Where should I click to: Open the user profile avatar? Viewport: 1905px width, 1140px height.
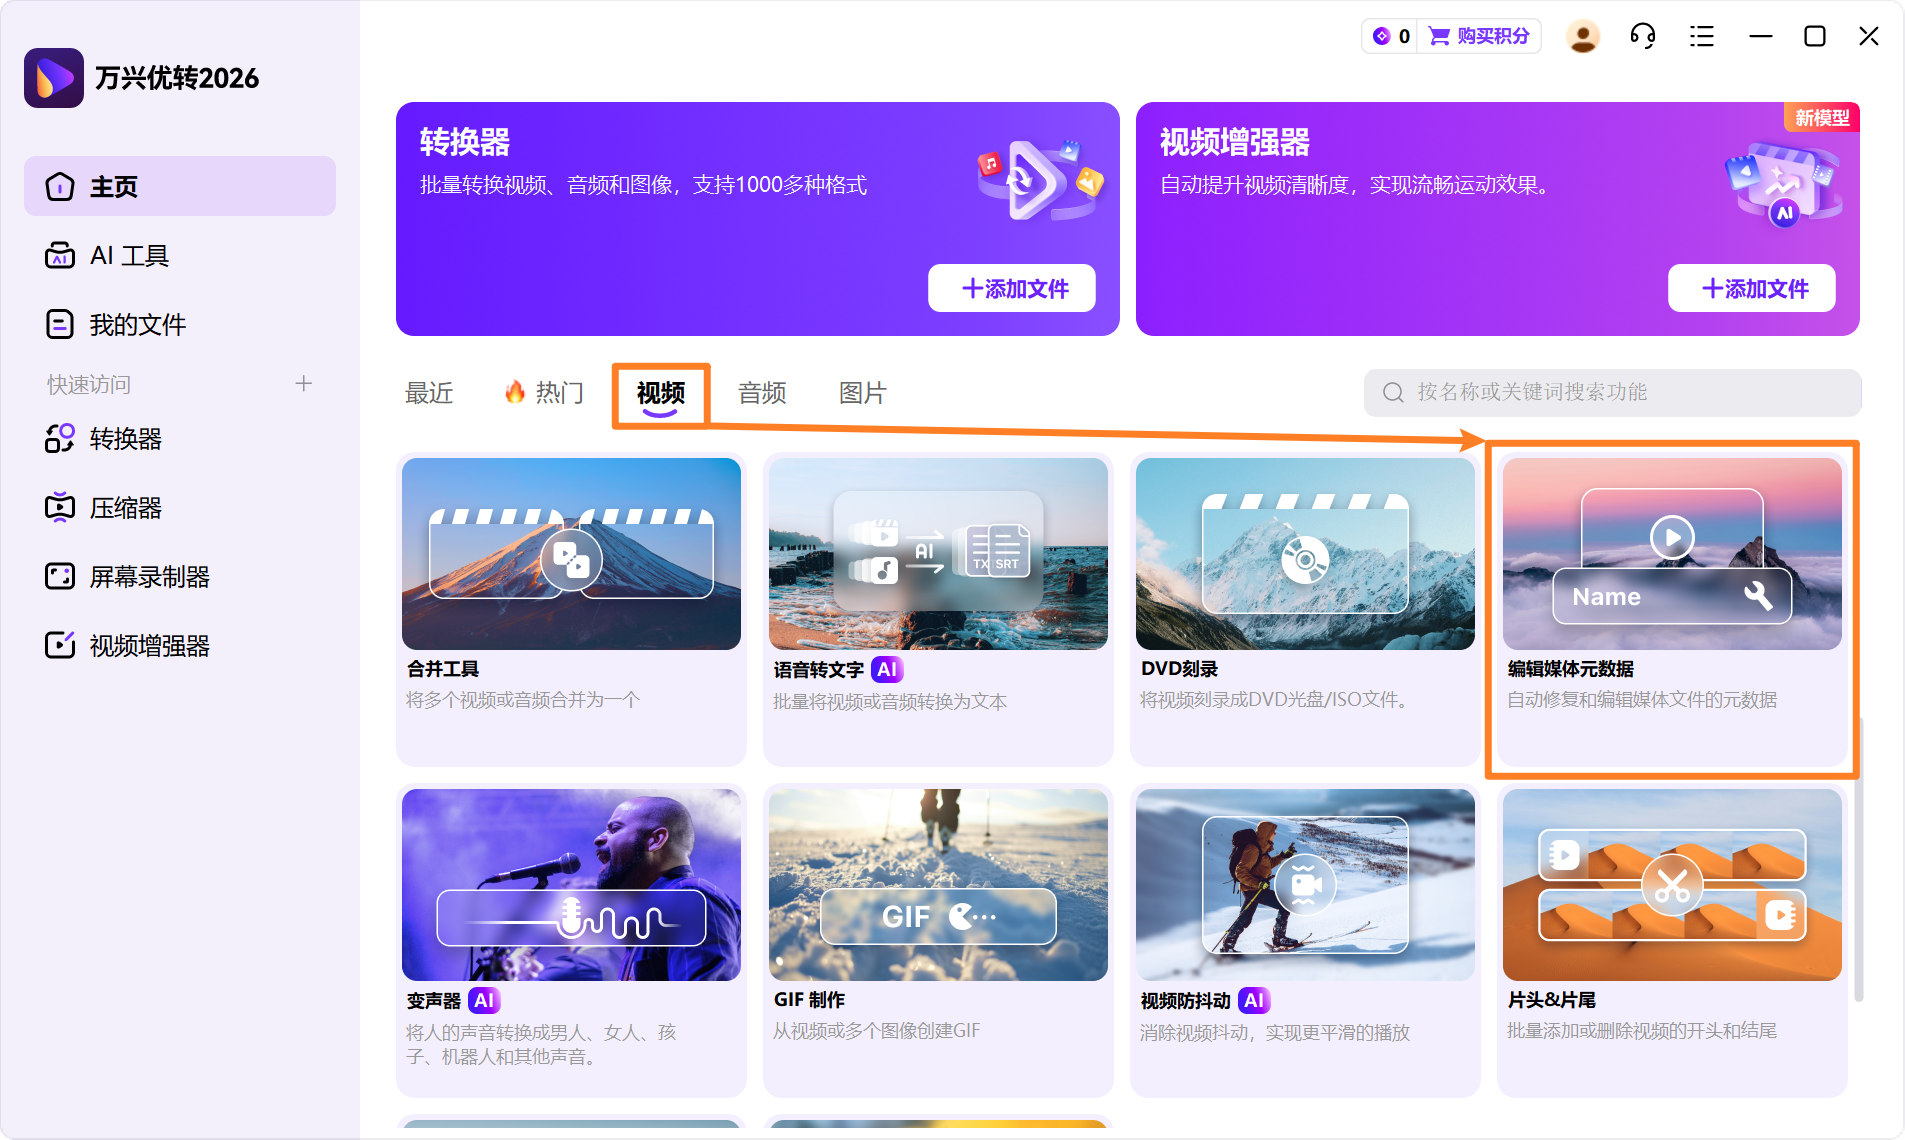[1583, 35]
